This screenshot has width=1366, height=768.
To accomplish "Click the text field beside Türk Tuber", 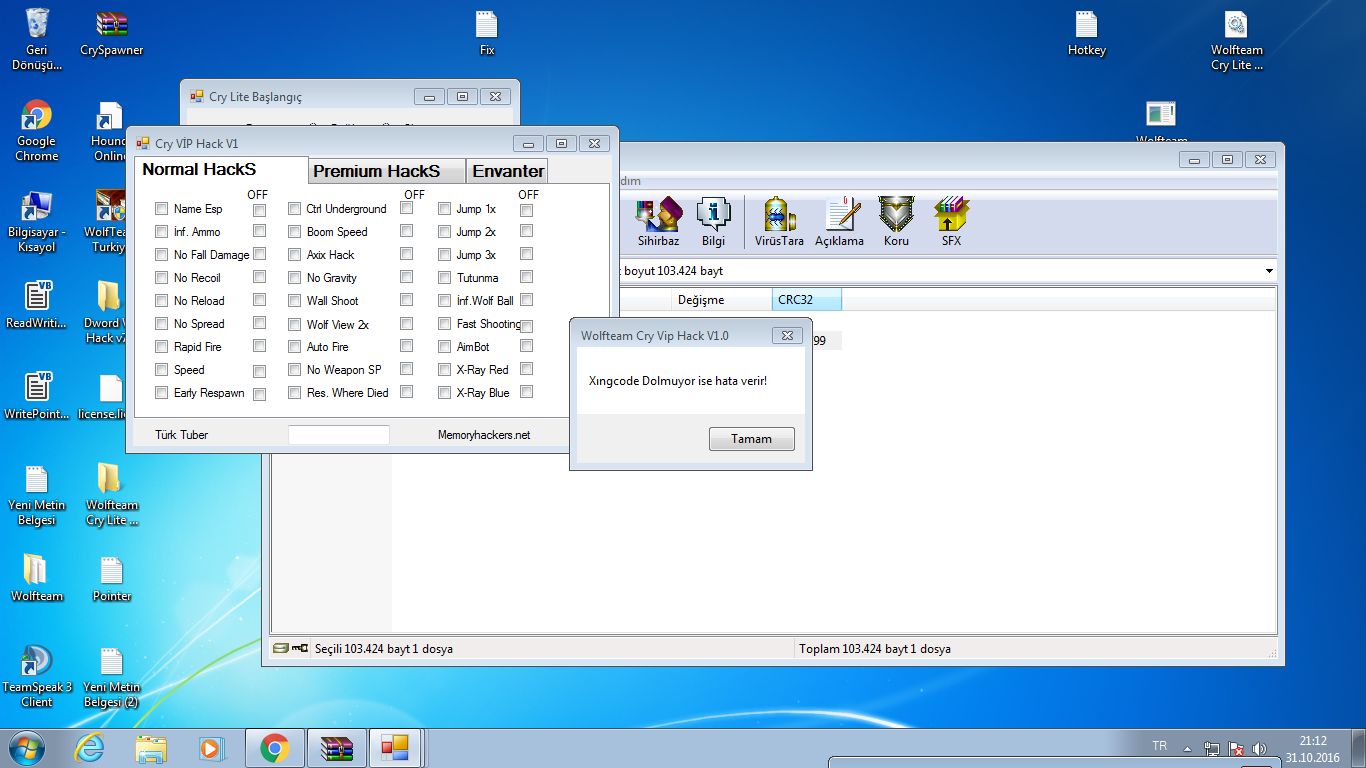I will [339, 435].
